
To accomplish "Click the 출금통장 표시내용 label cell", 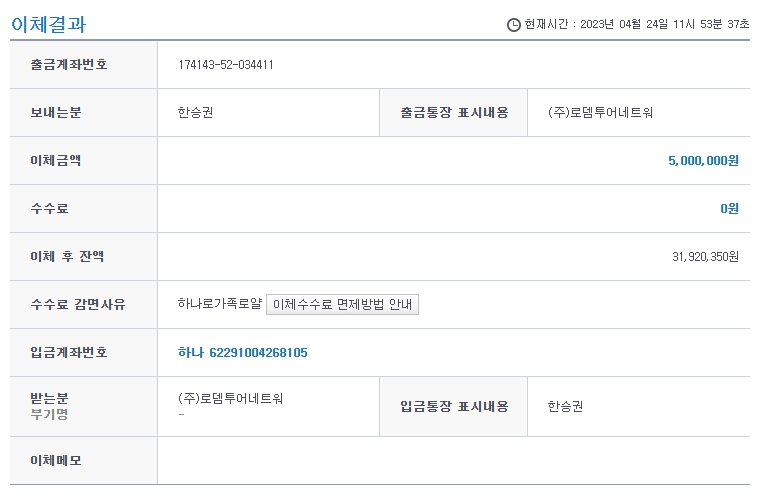I will point(454,113).
